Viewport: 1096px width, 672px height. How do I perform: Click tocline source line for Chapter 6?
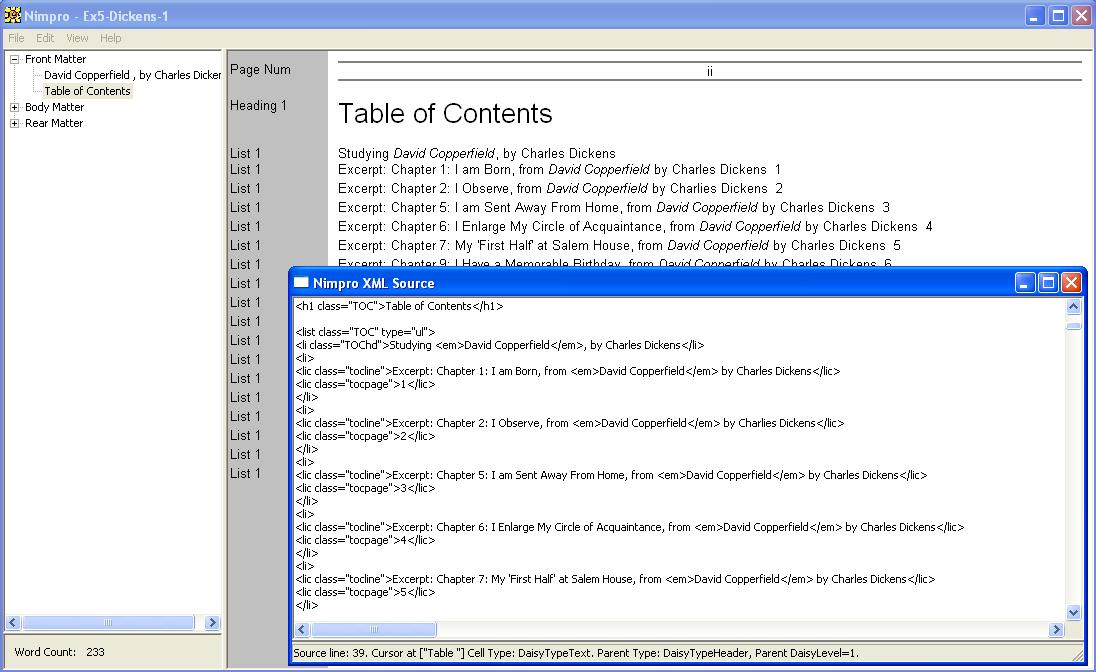(630, 527)
